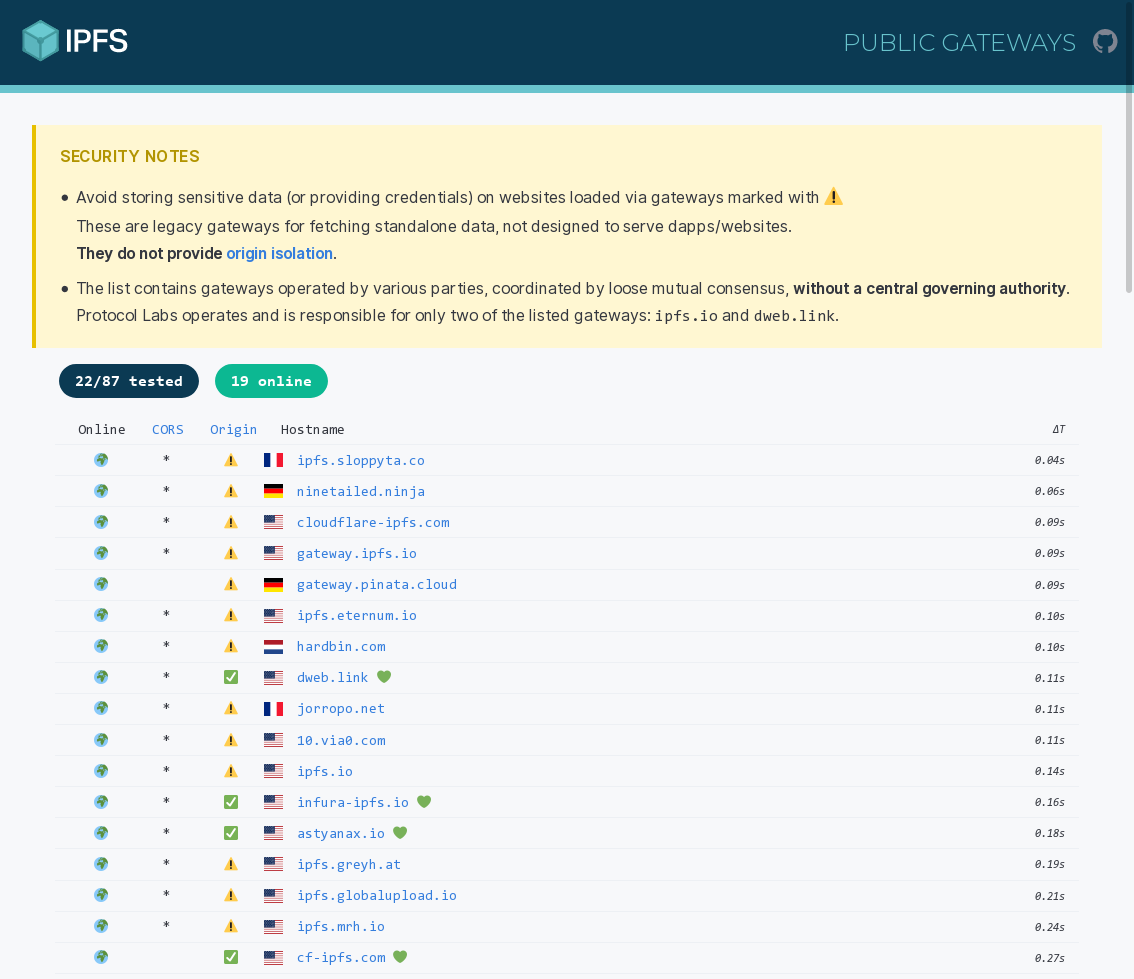Click the 19 online badge
Image resolution: width=1134 pixels, height=979 pixels.
271,381
